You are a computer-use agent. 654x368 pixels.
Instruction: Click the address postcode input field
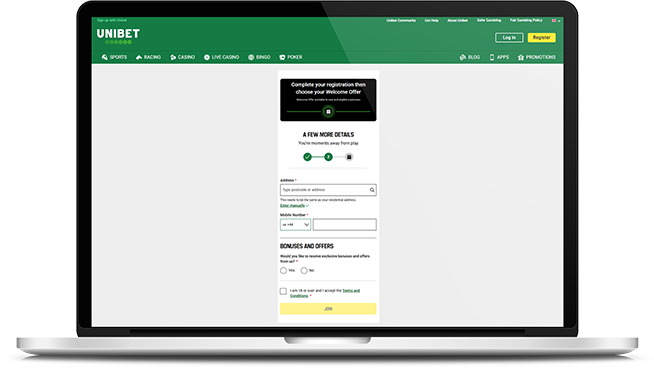coord(328,190)
